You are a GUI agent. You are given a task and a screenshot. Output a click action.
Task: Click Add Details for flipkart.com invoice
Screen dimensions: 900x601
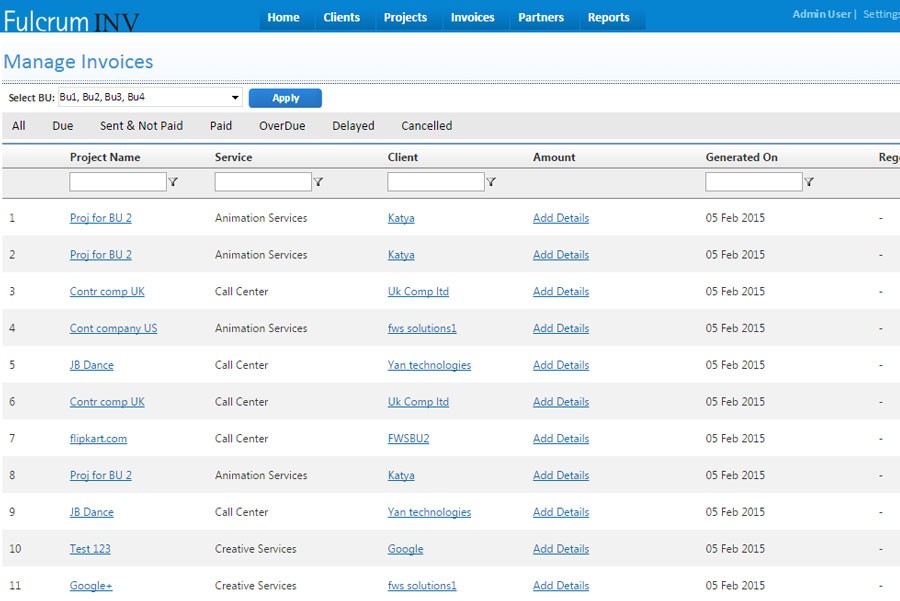coord(561,438)
